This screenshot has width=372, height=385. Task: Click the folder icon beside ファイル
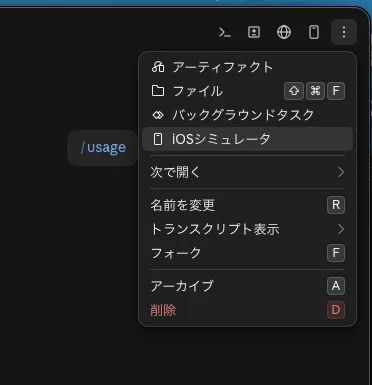[x=158, y=91]
